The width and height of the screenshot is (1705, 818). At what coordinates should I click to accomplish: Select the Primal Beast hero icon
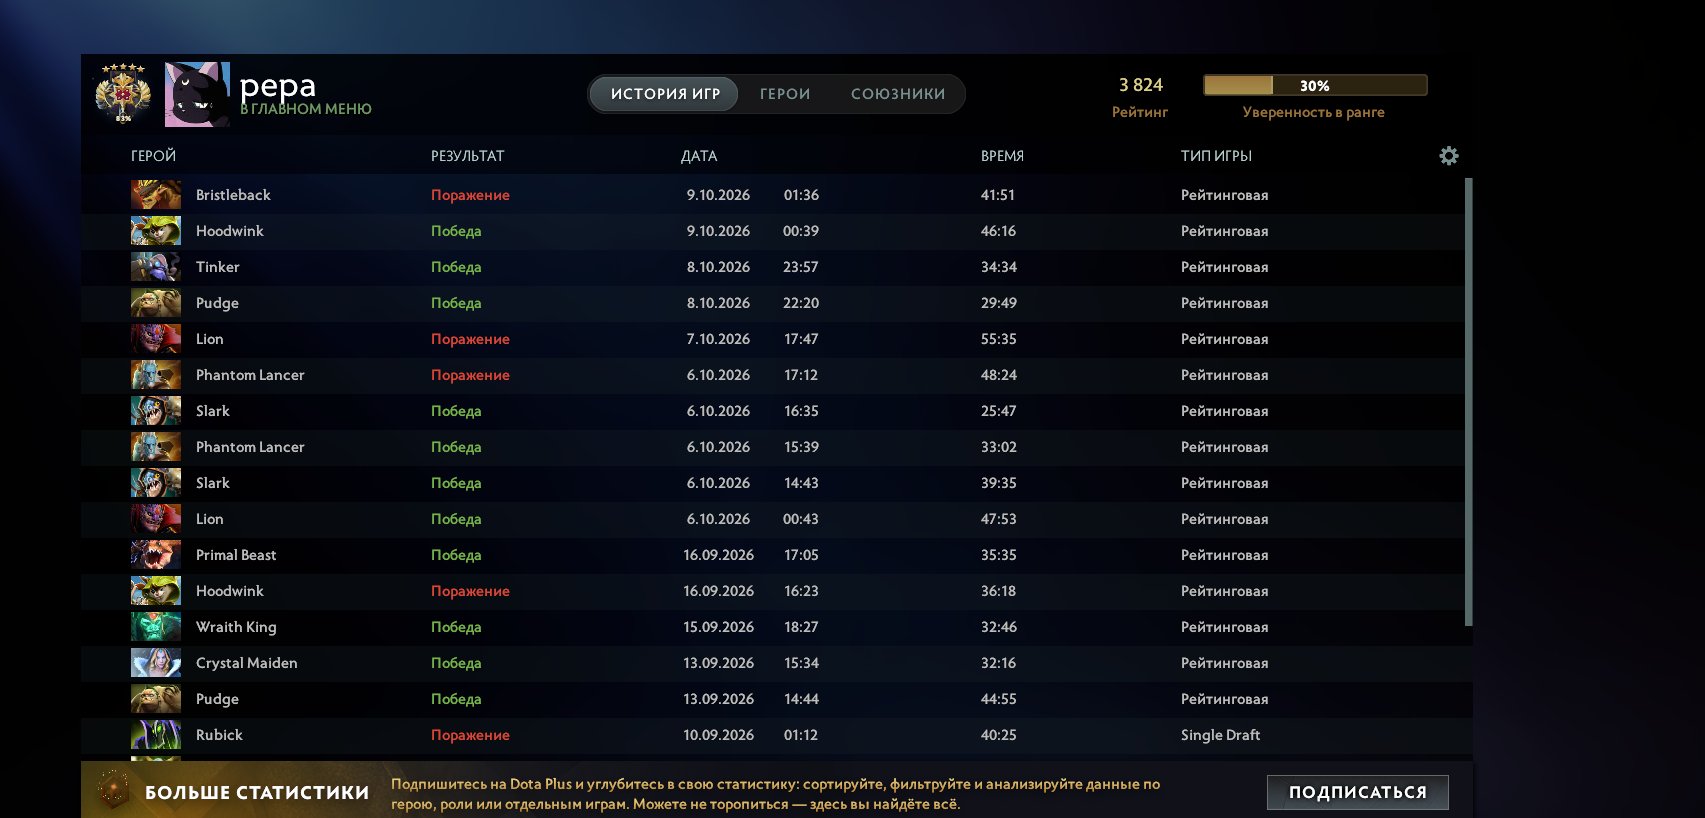pyautogui.click(x=156, y=555)
